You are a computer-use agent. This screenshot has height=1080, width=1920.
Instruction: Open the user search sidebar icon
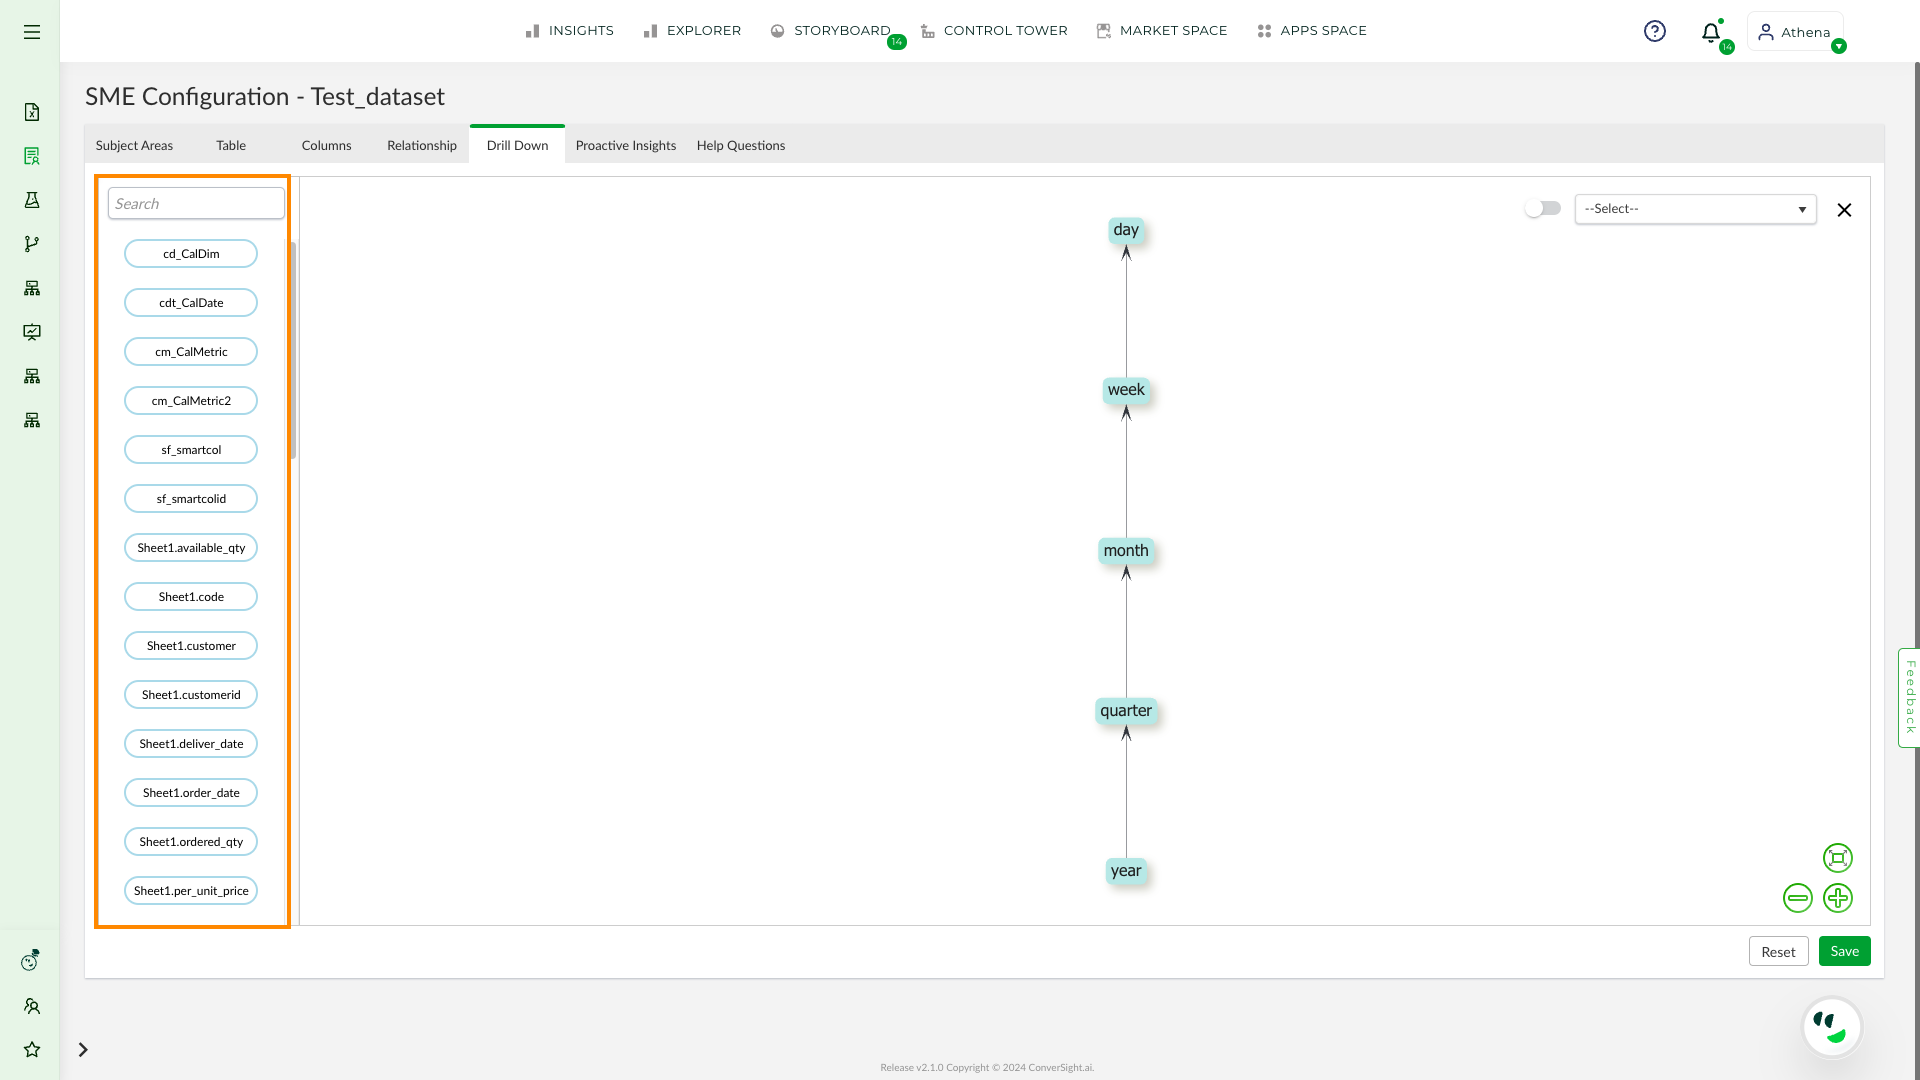pos(32,1006)
